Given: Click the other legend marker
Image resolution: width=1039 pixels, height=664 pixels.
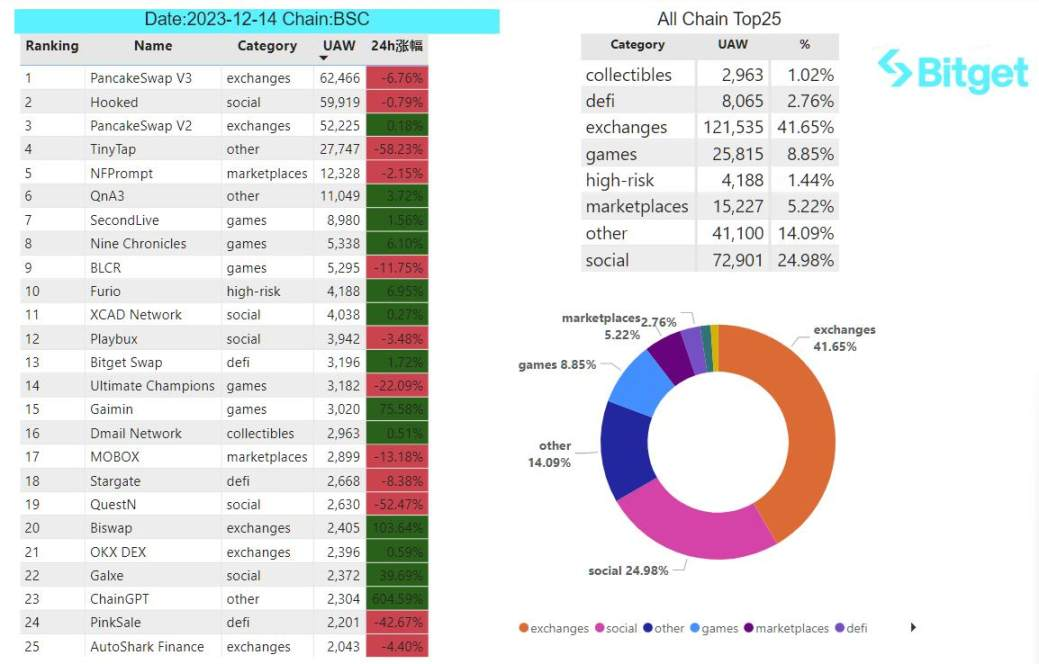Looking at the screenshot, I should 648,628.
